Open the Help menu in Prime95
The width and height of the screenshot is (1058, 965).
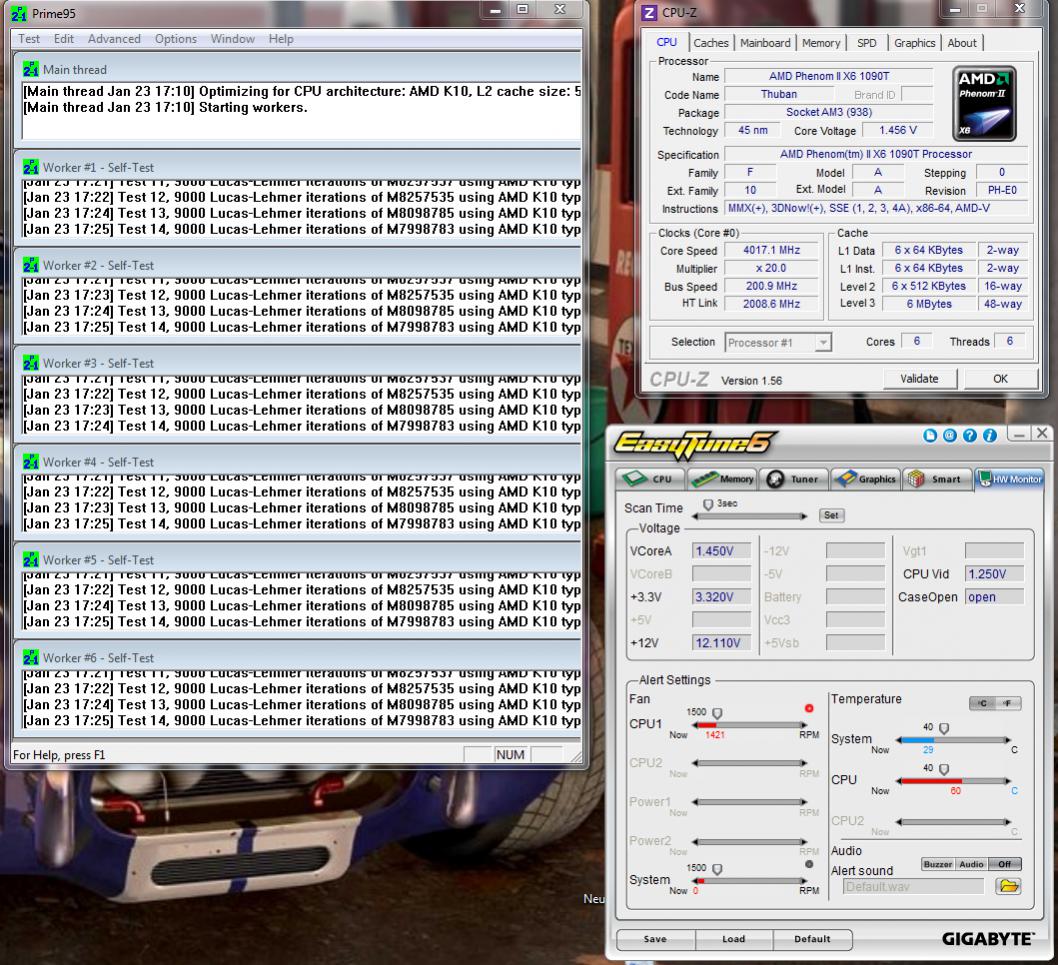coord(281,38)
